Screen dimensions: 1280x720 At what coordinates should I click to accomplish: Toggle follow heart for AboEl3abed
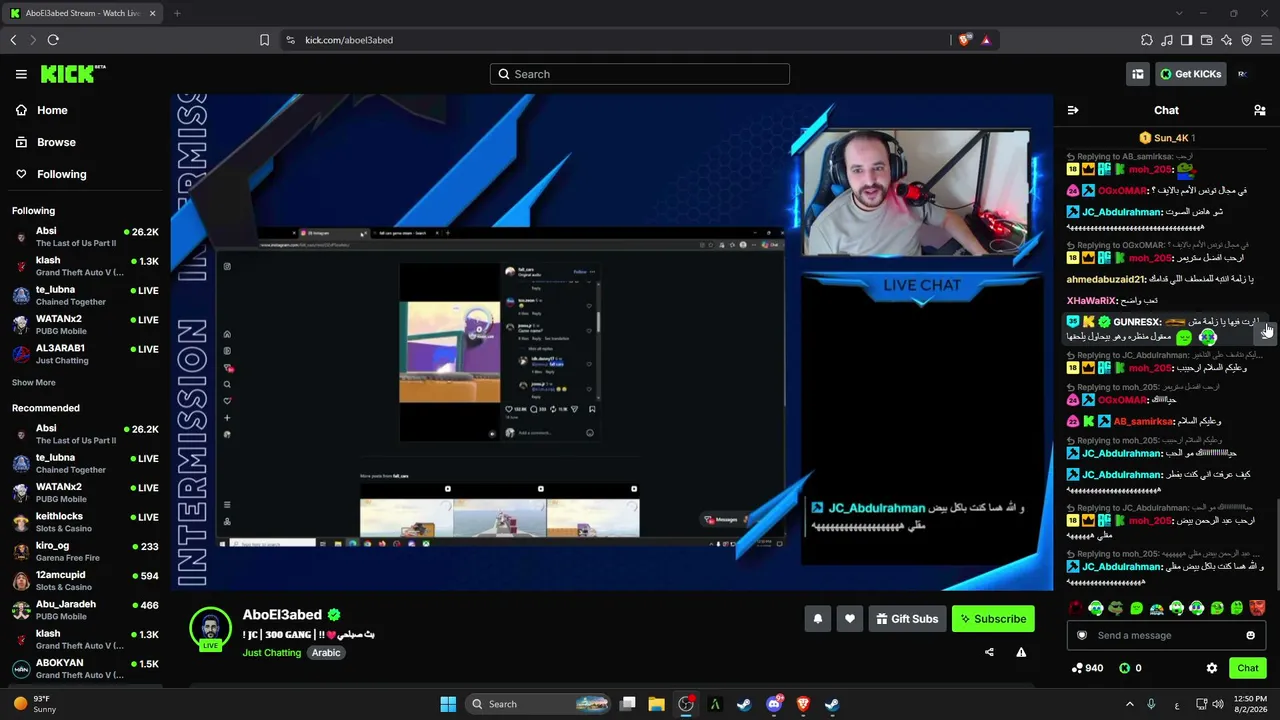point(850,619)
